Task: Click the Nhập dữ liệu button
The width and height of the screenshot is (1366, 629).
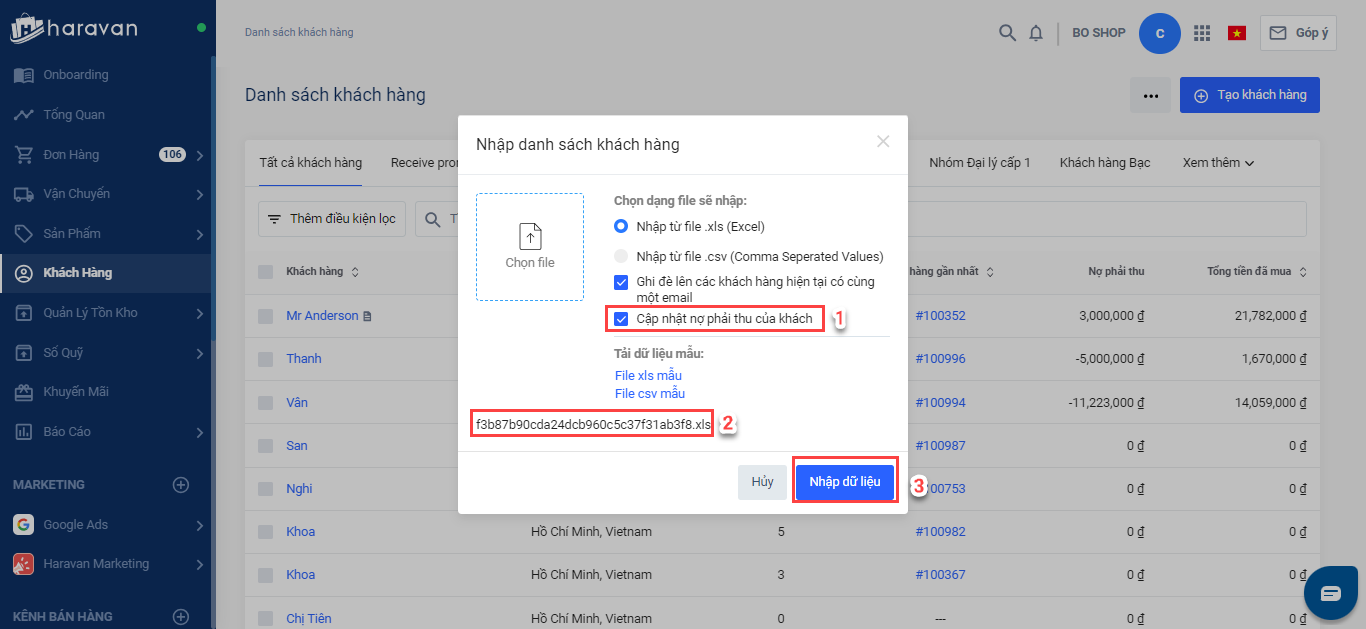Action: tap(845, 482)
